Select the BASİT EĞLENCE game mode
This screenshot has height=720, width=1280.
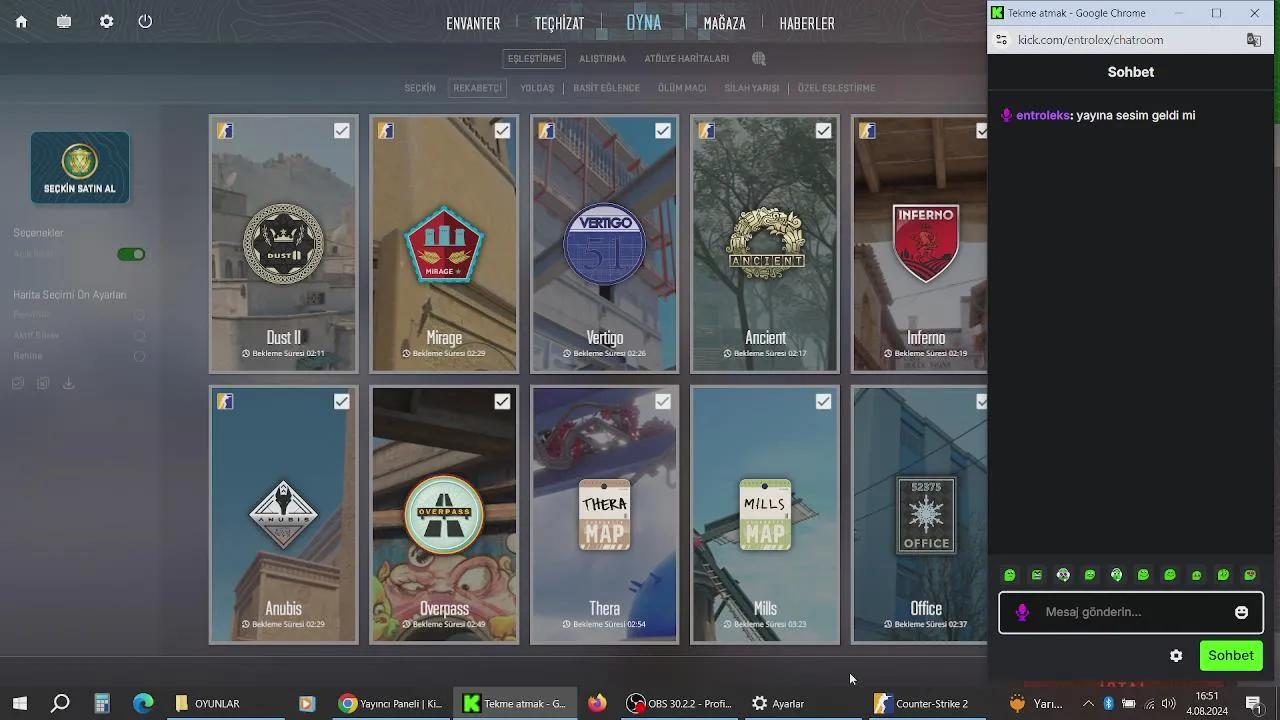(x=606, y=88)
